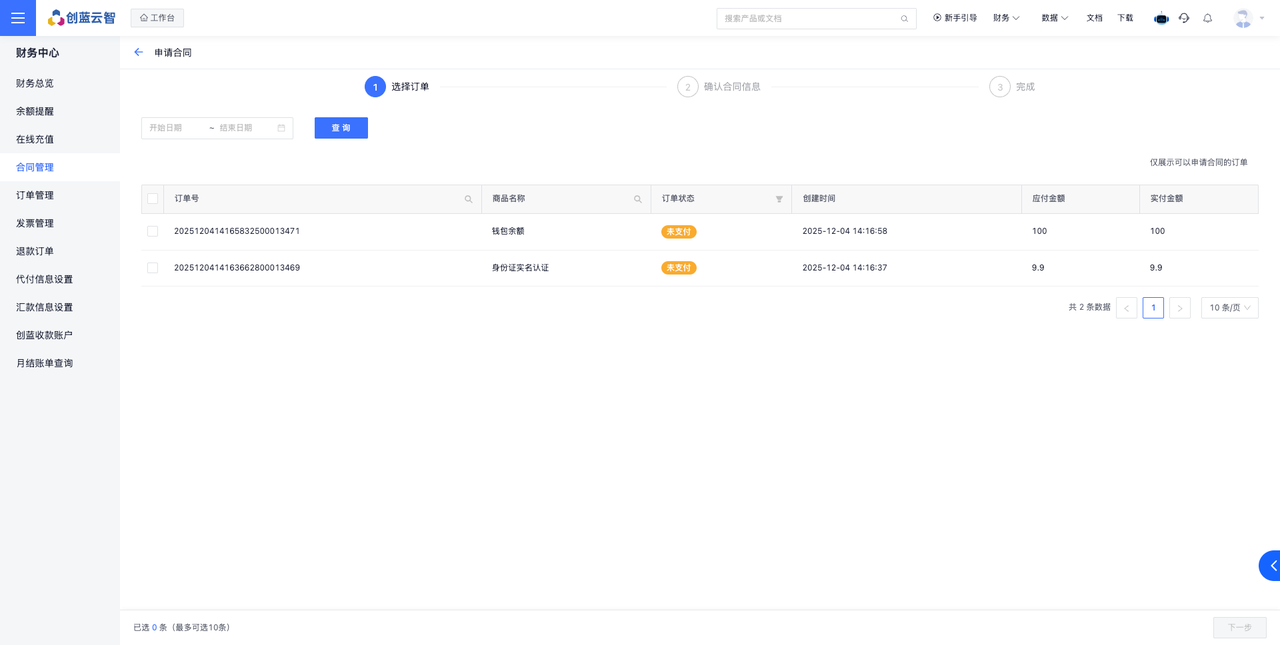Expand the 数据 dropdown in top bar
Screen dimensions: 1280x645
pyautogui.click(x=1054, y=18)
